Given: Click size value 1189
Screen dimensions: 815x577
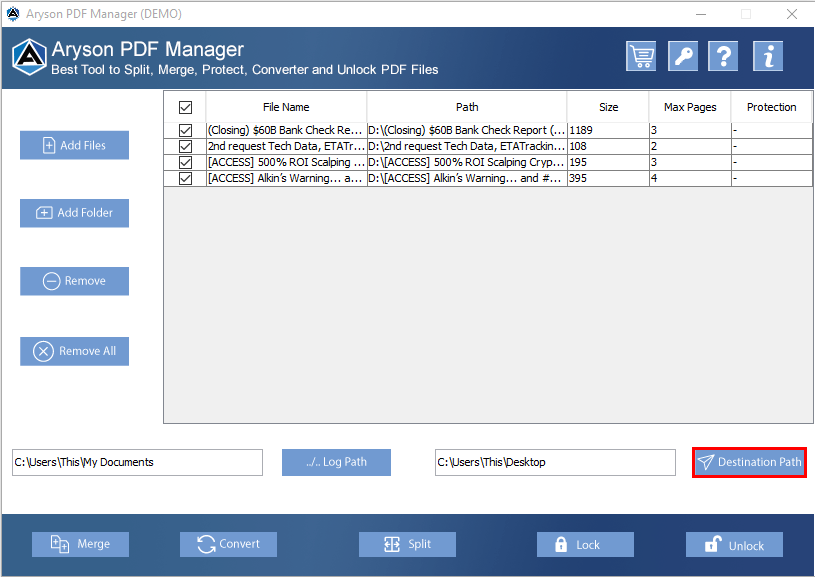Looking at the screenshot, I should coord(581,130).
